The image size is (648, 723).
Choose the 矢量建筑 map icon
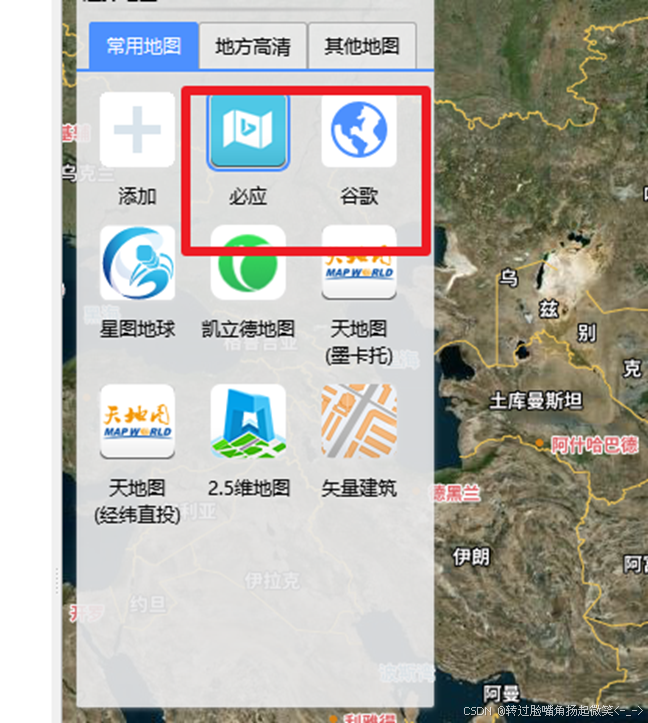click(359, 421)
